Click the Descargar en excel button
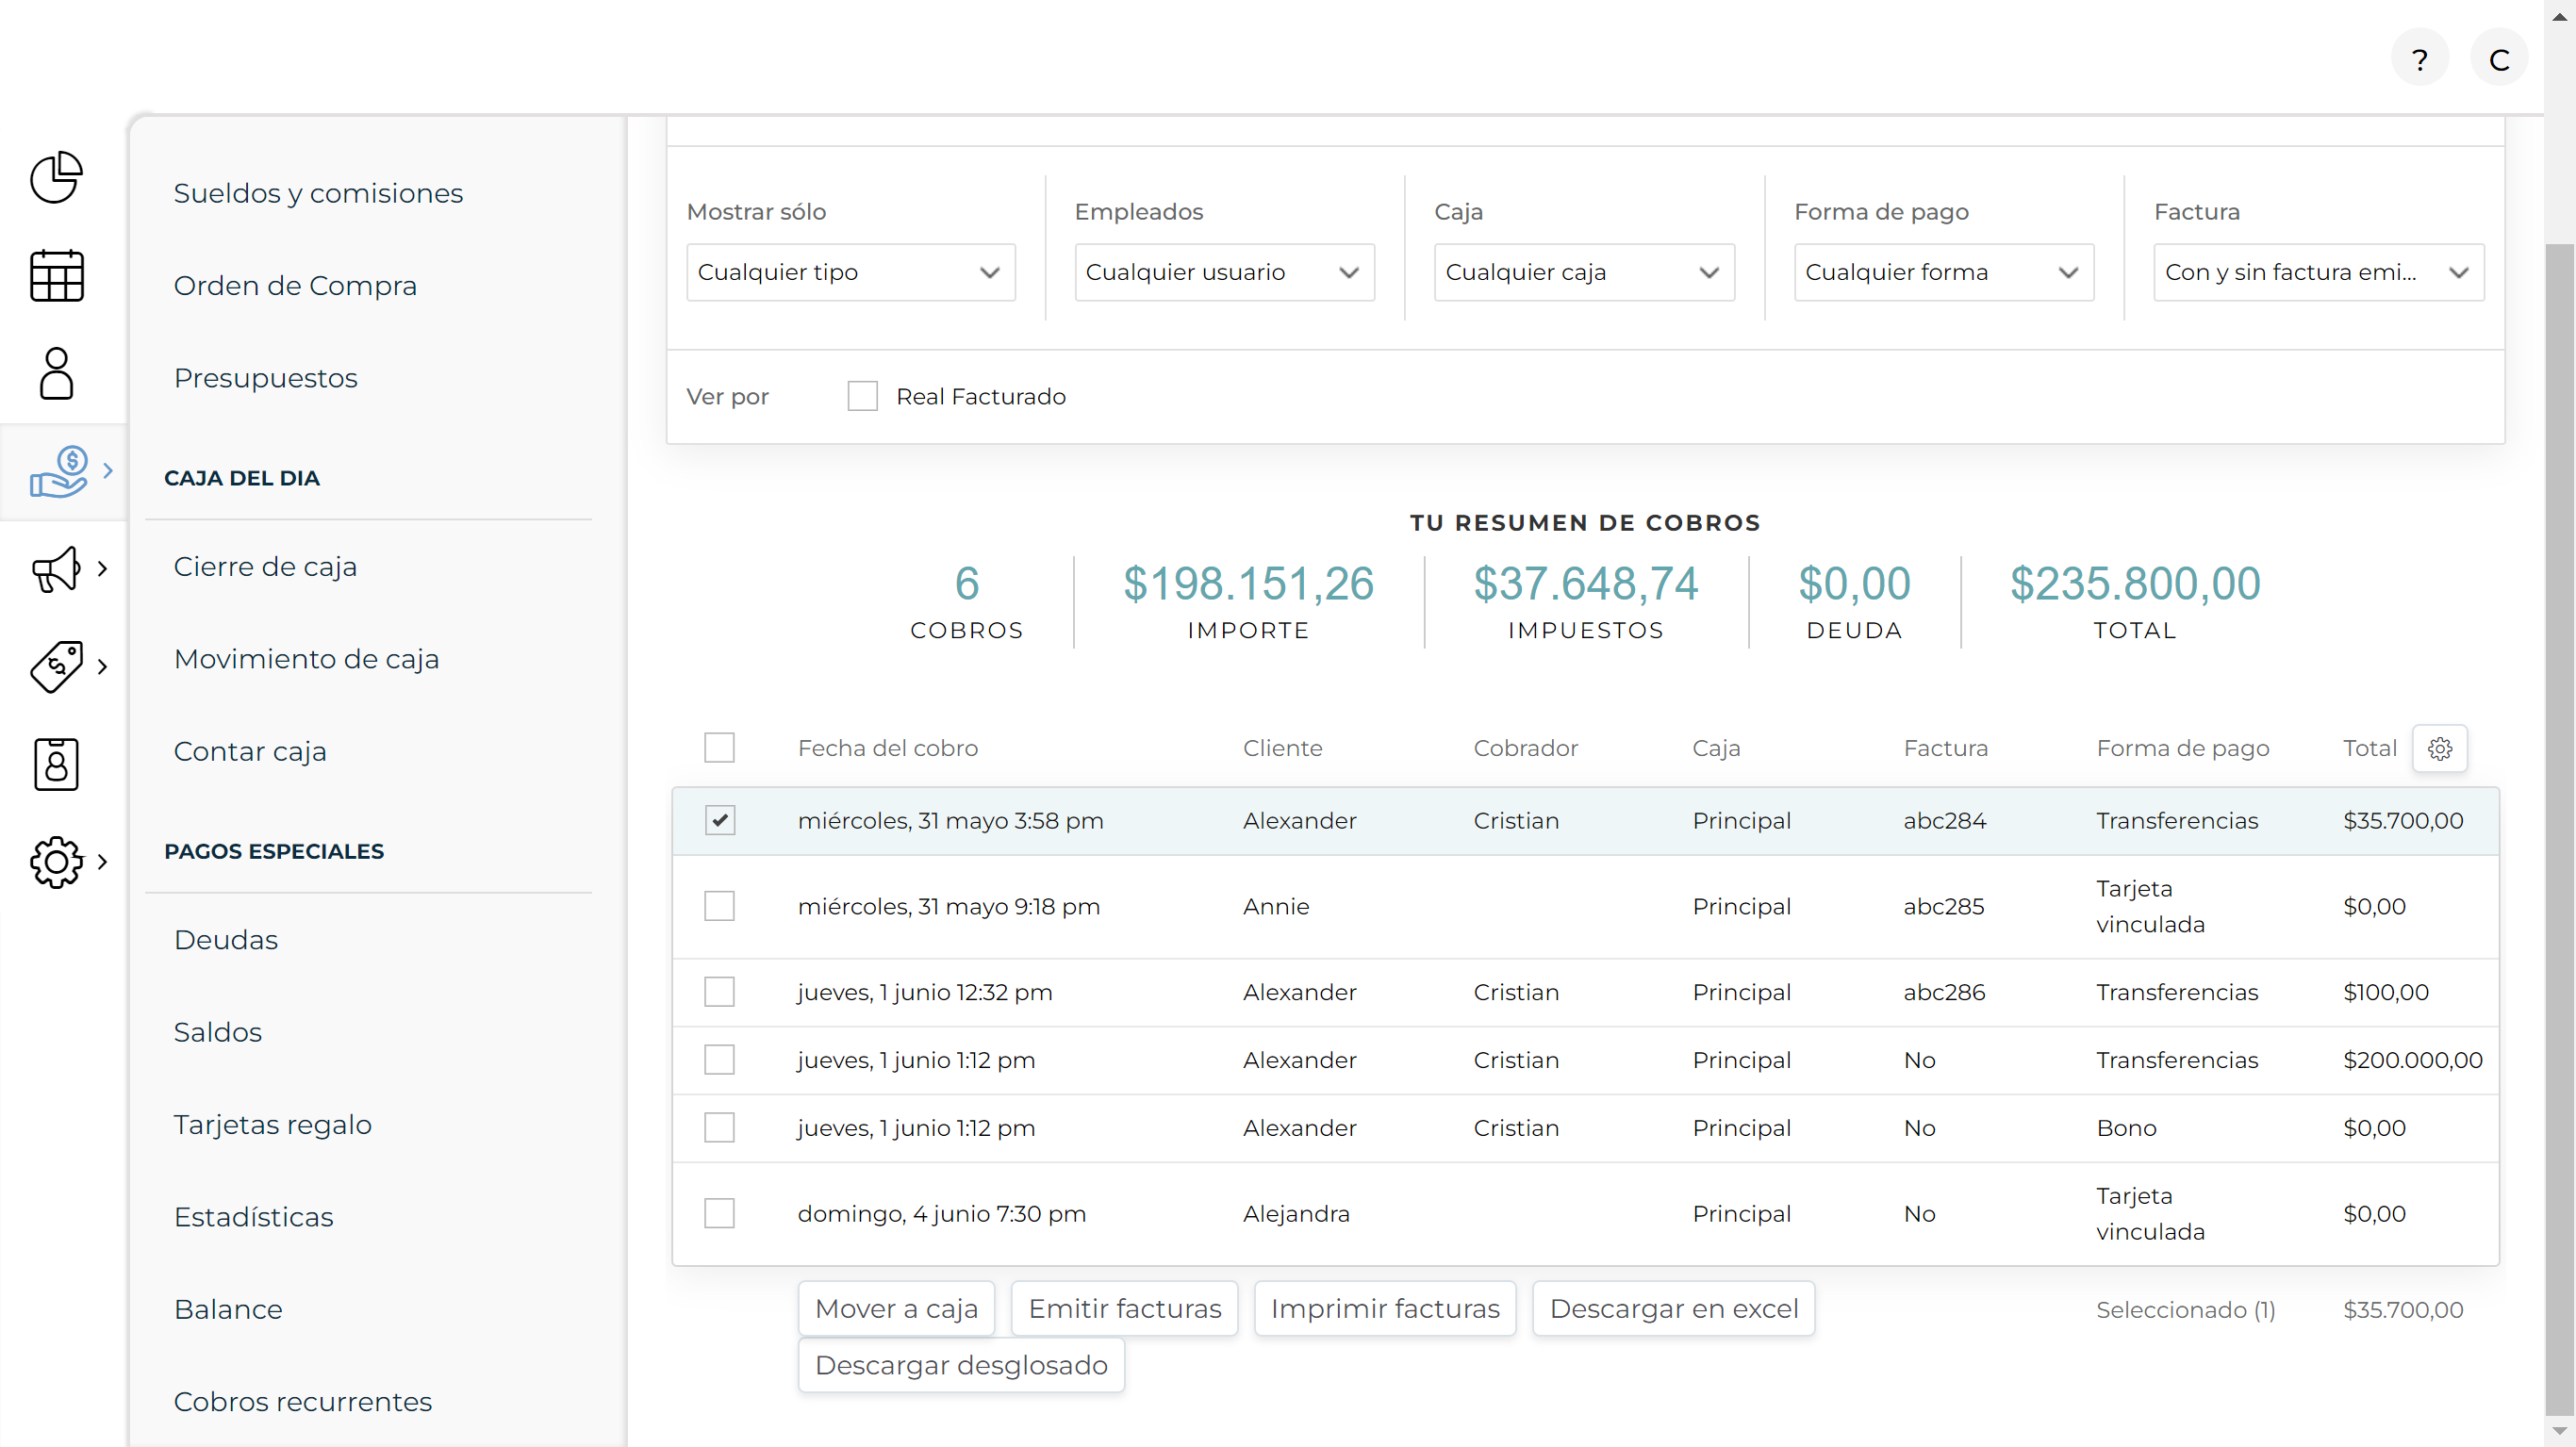 pyautogui.click(x=1674, y=1309)
